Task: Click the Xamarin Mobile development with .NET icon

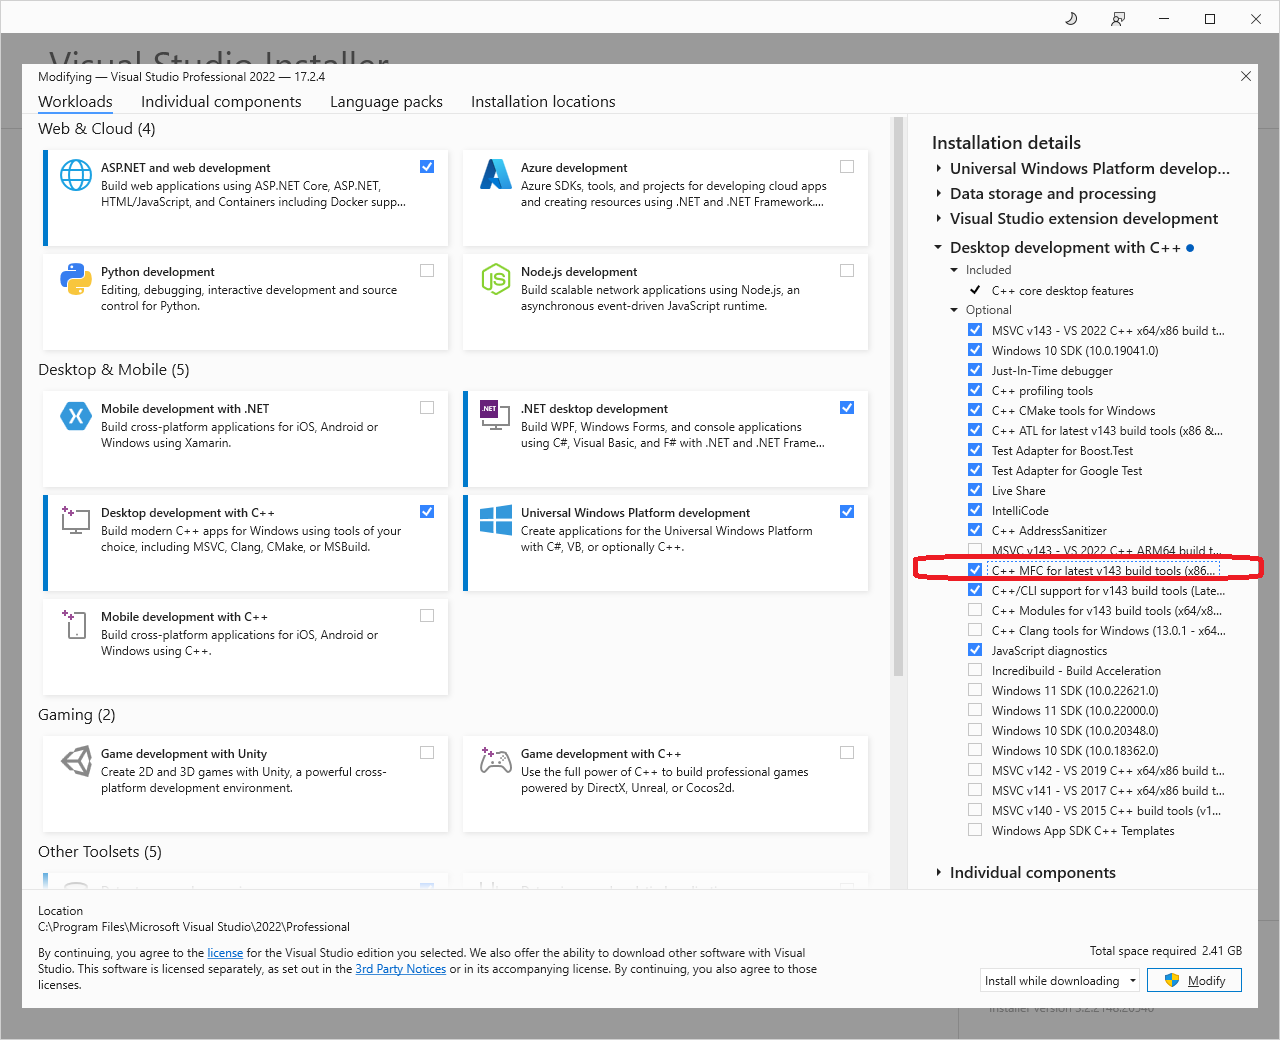Action: tap(76, 416)
